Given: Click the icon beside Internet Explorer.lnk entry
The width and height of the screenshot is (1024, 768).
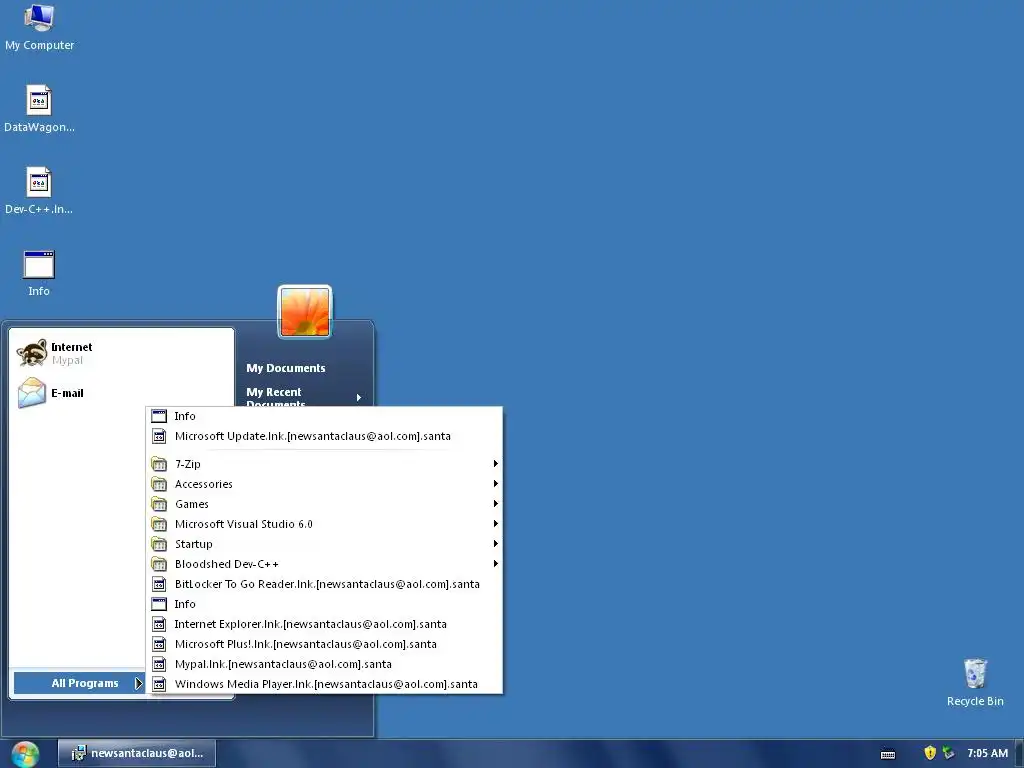Looking at the screenshot, I should [159, 624].
